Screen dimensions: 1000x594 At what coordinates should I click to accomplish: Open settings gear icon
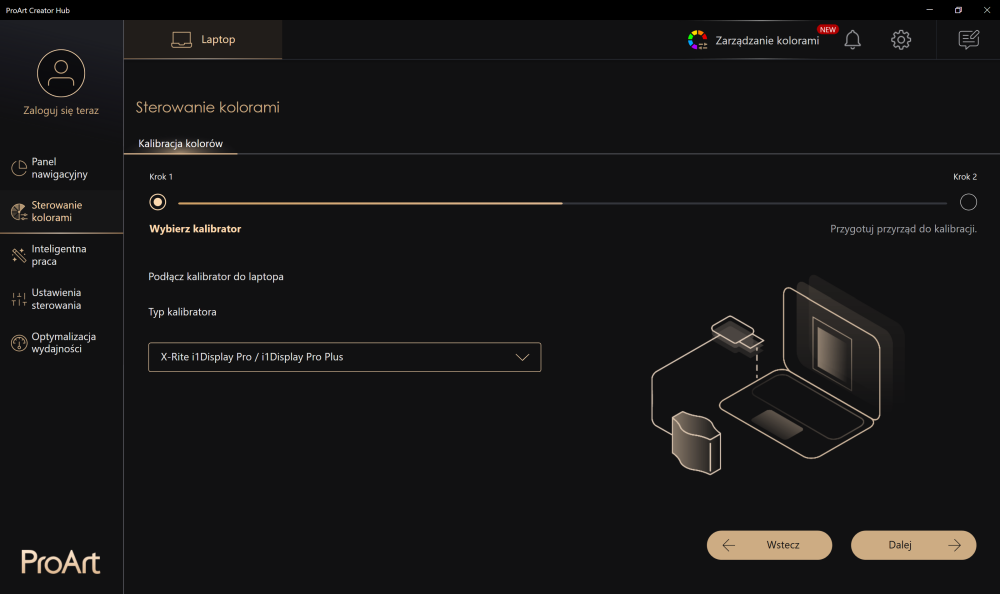pos(901,40)
